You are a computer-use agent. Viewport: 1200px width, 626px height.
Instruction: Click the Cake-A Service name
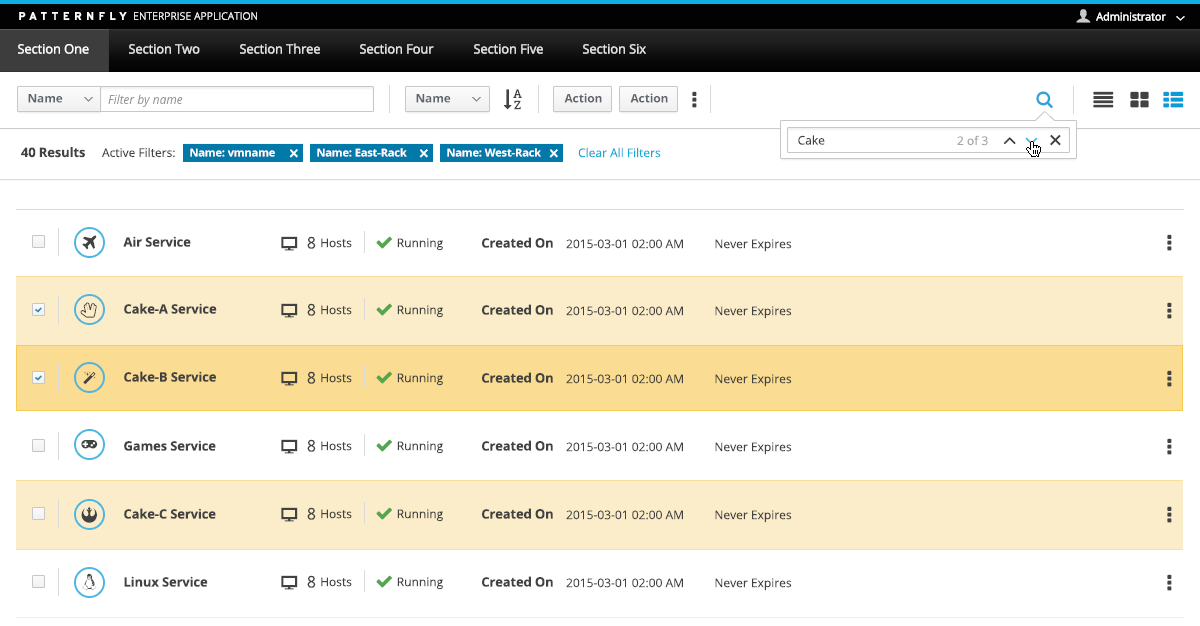tap(170, 310)
